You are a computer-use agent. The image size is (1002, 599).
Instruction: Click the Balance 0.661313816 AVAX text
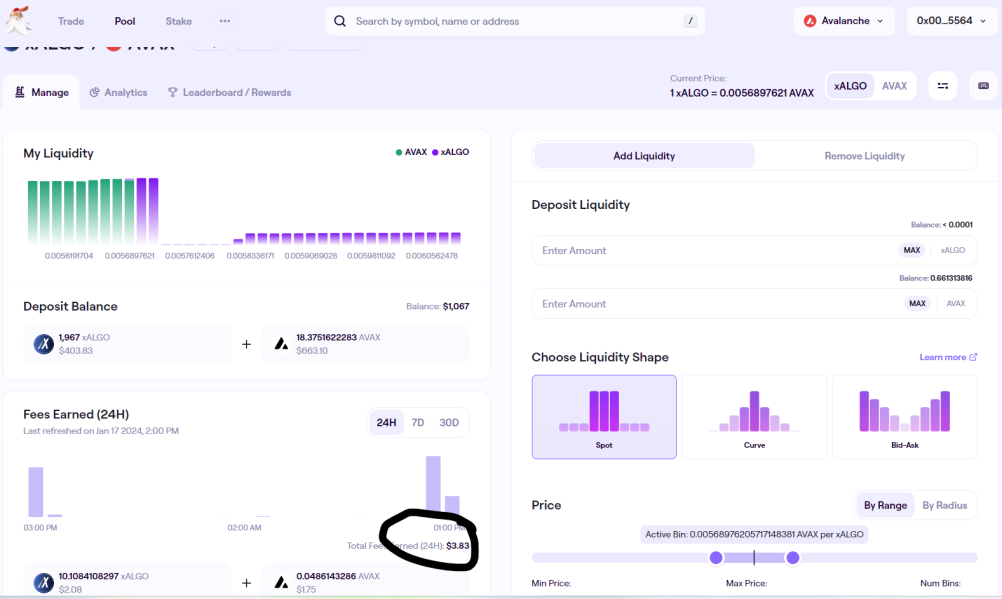click(x=936, y=278)
